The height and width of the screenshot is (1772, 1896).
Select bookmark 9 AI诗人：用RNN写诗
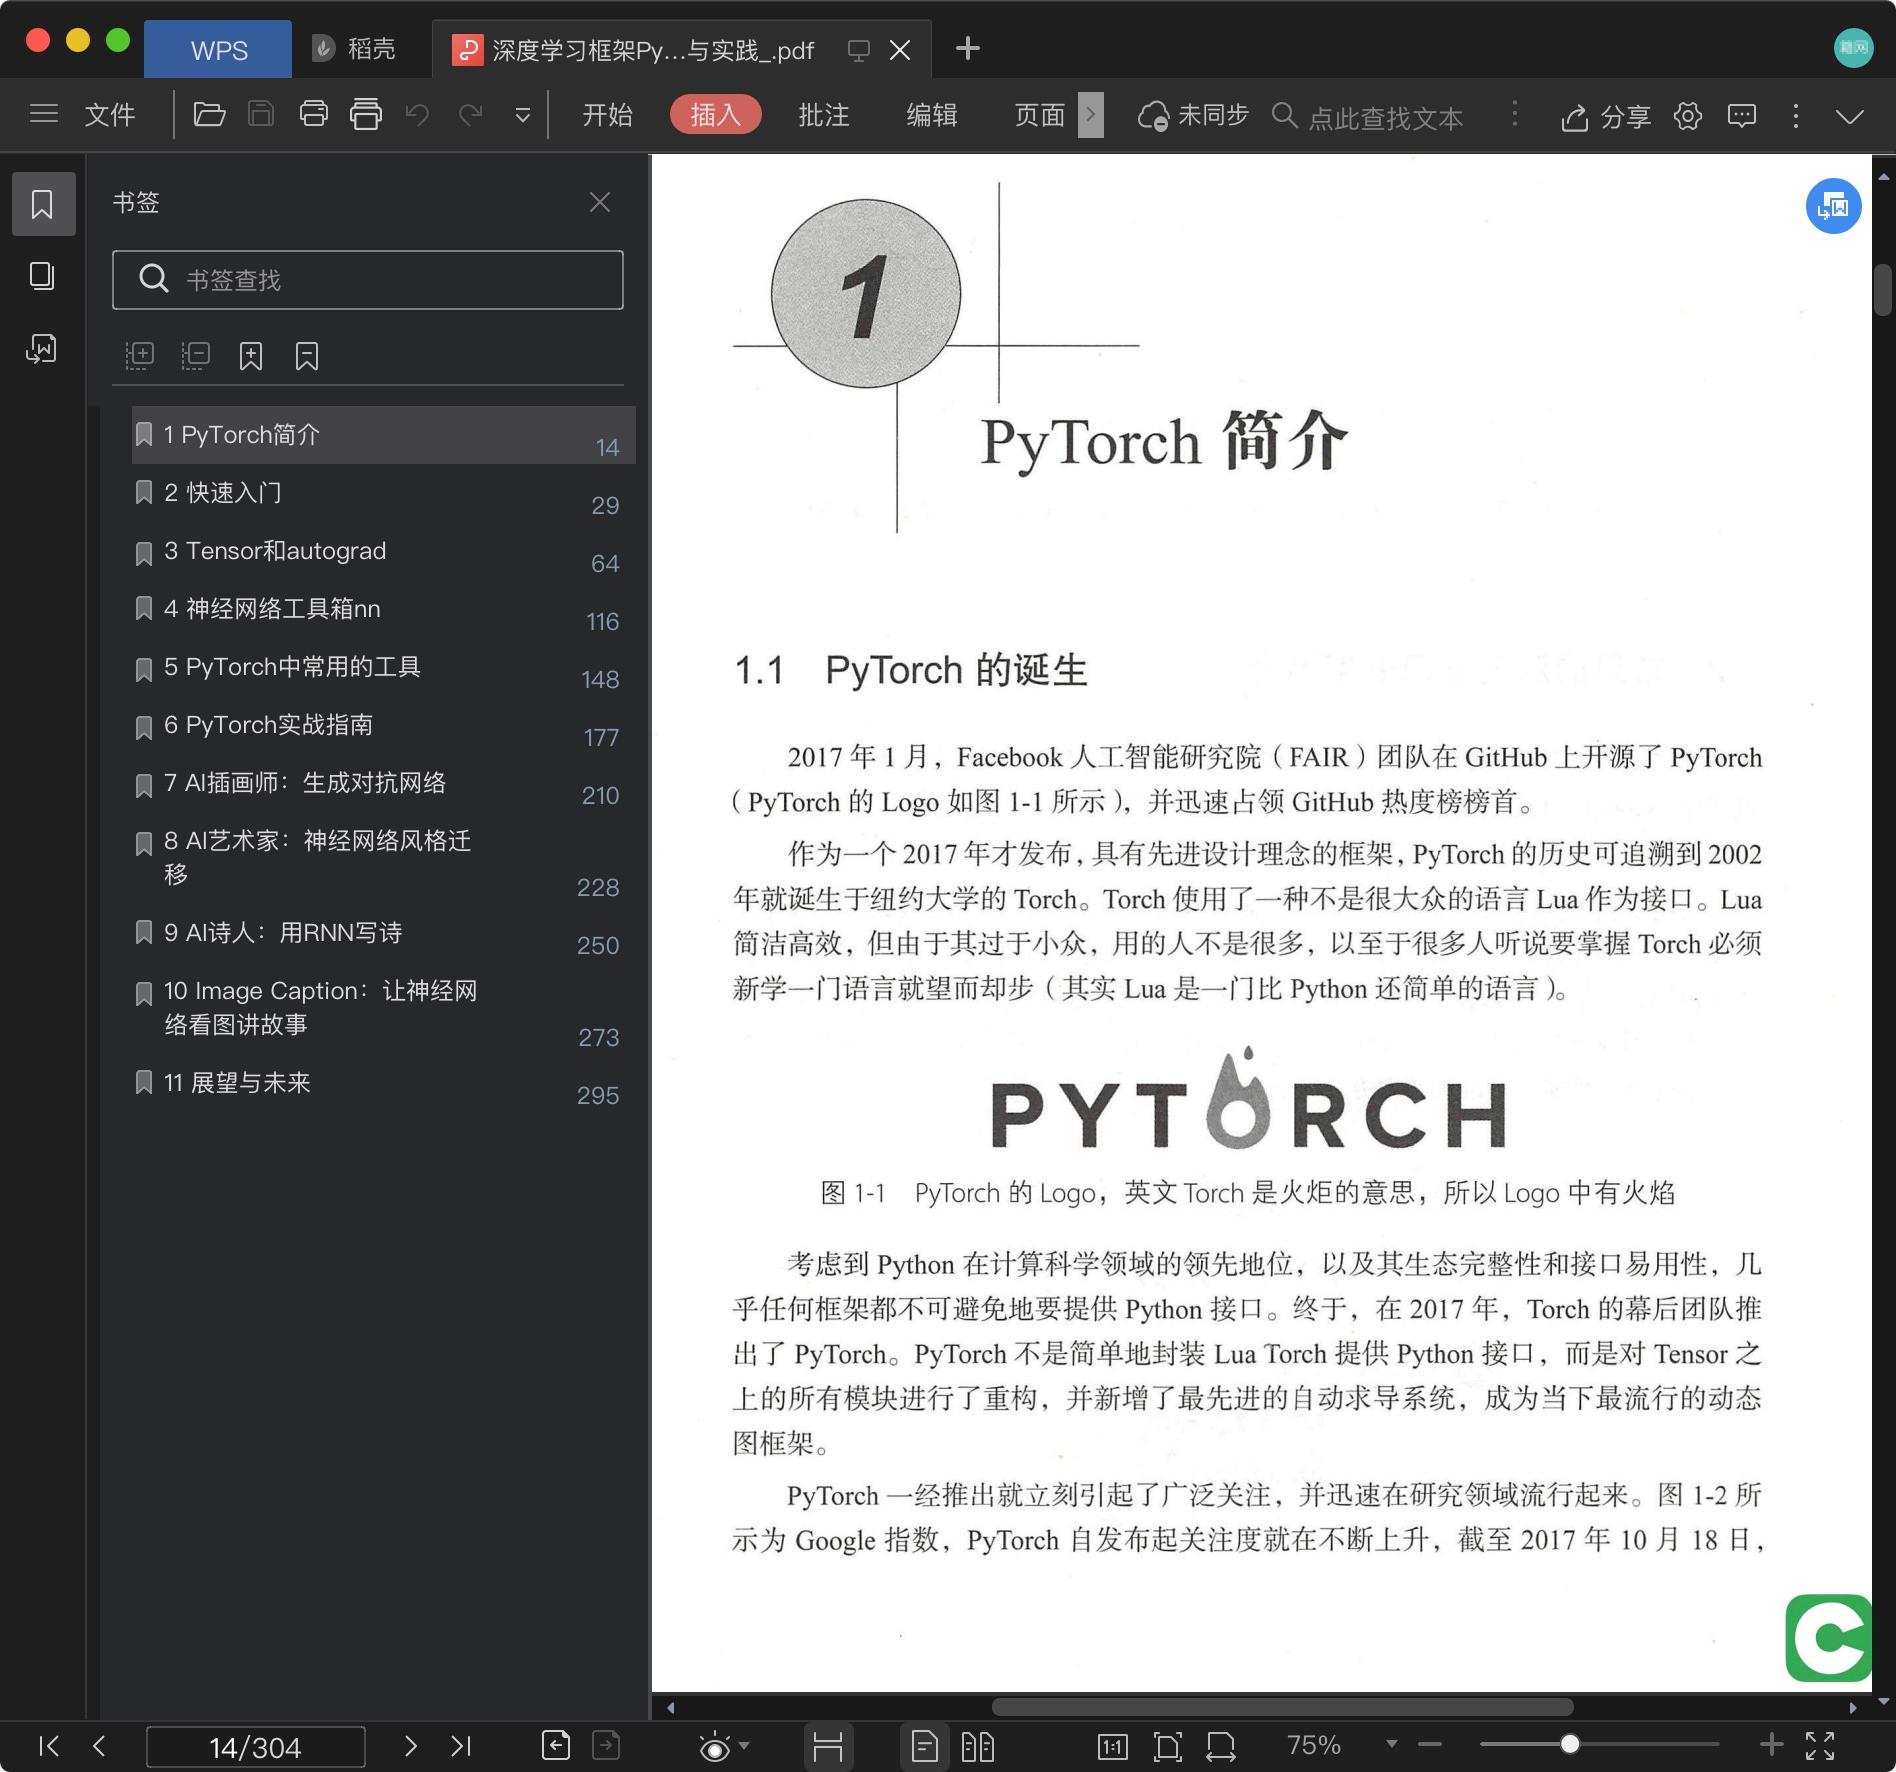[x=384, y=933]
